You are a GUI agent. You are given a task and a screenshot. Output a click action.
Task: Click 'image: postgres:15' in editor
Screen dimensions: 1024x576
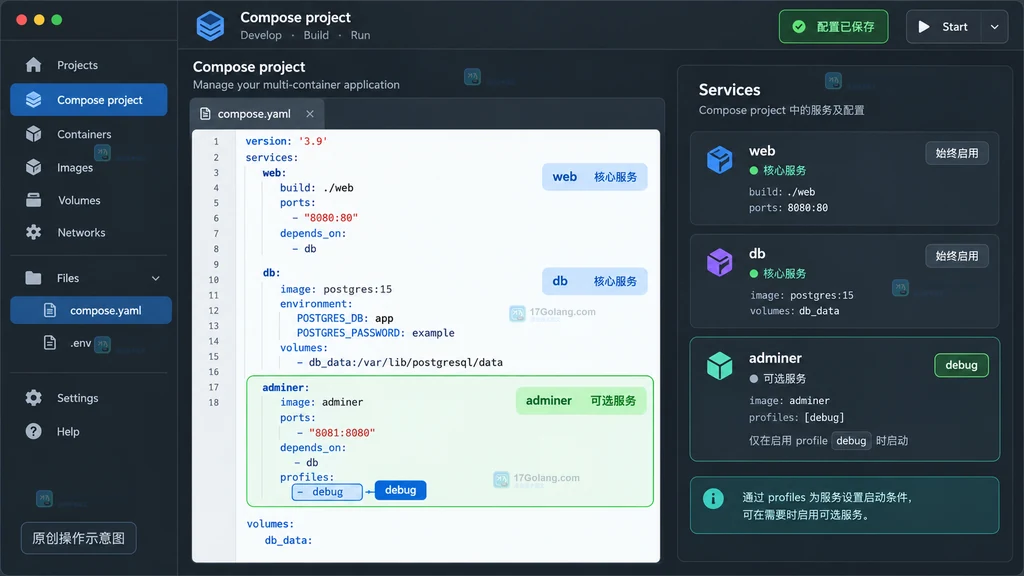click(x=336, y=289)
